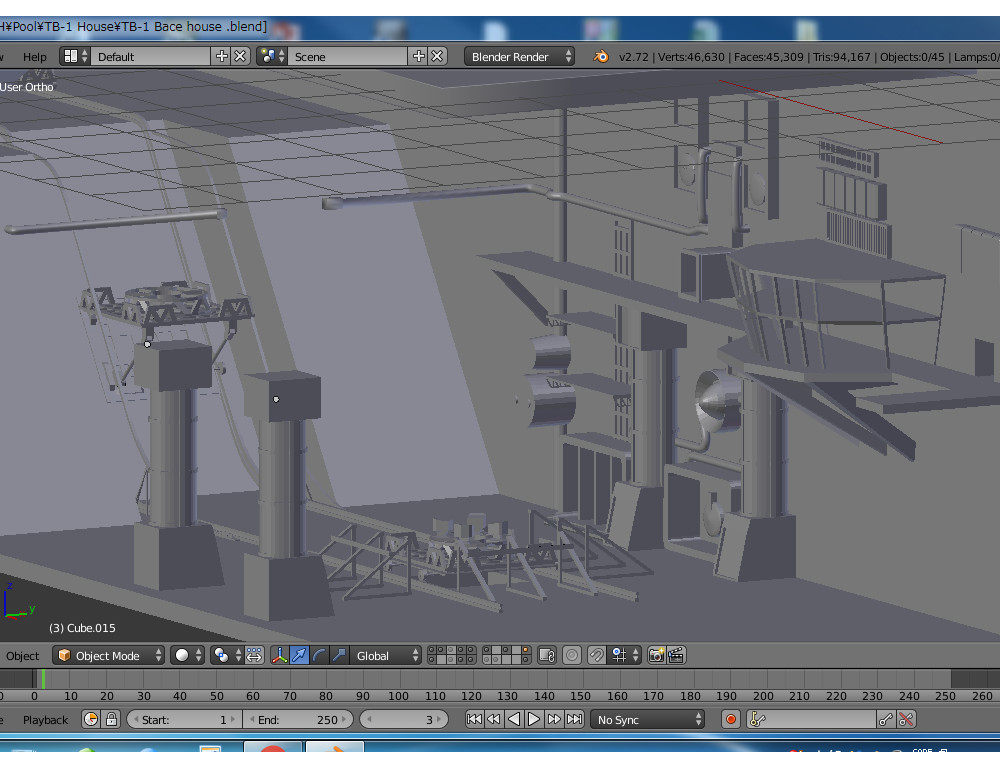1000x768 pixels.
Task: Enable the scale manipulator icon
Action: [x=339, y=655]
